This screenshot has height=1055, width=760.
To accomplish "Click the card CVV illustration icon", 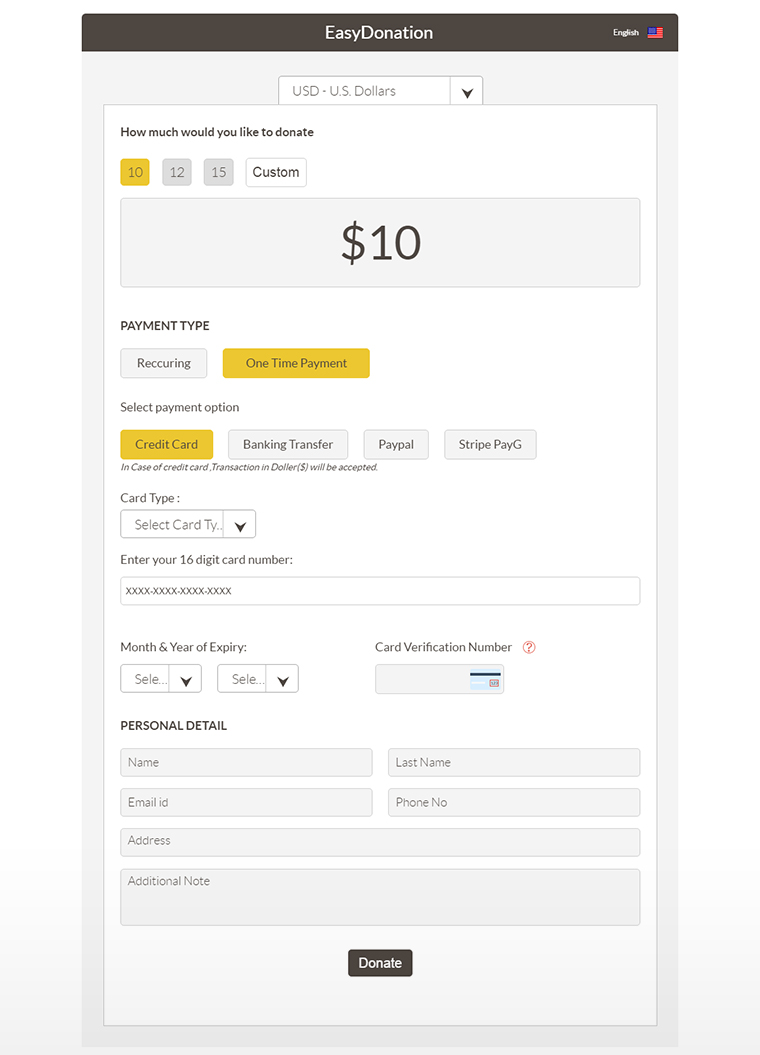I will pos(485,680).
